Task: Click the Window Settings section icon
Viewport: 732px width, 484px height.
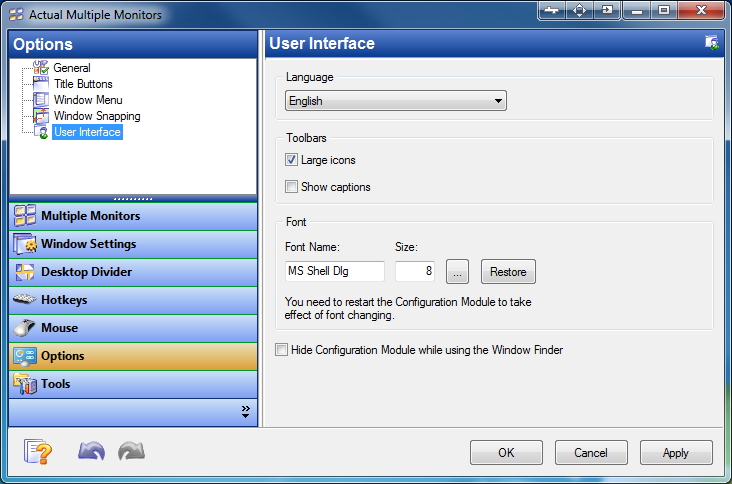Action: click(x=25, y=244)
